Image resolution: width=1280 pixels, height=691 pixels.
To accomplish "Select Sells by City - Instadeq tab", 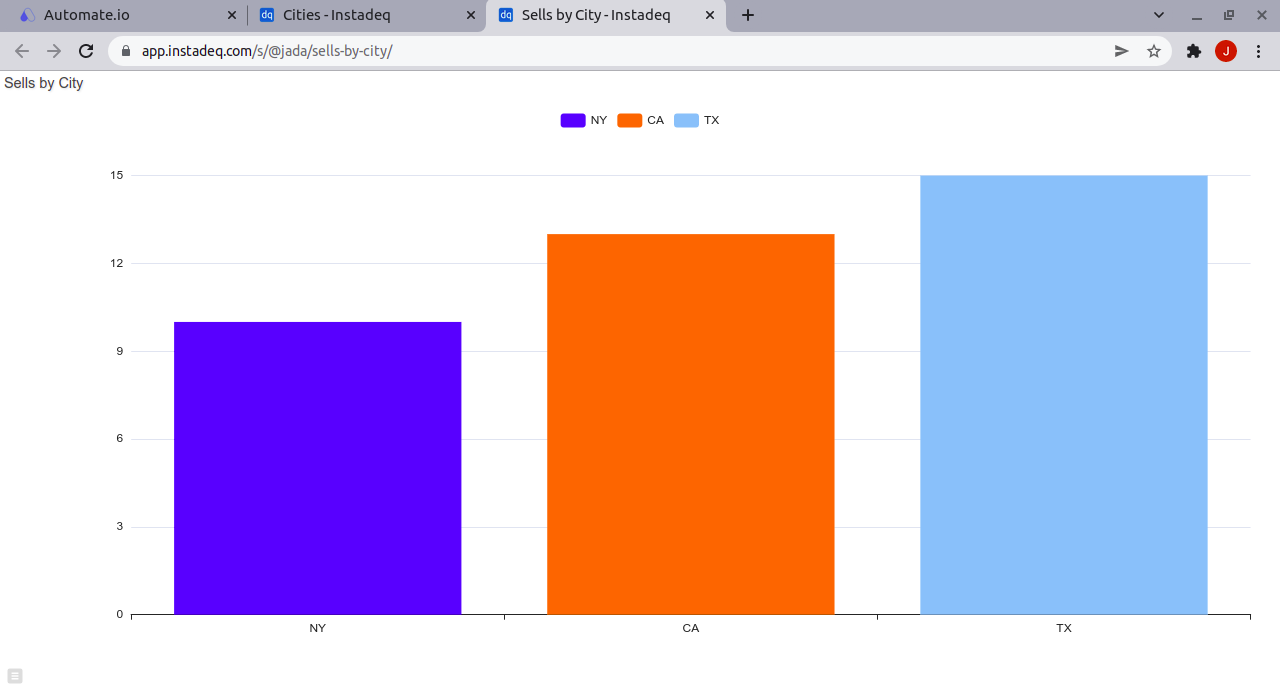I will pos(605,15).
